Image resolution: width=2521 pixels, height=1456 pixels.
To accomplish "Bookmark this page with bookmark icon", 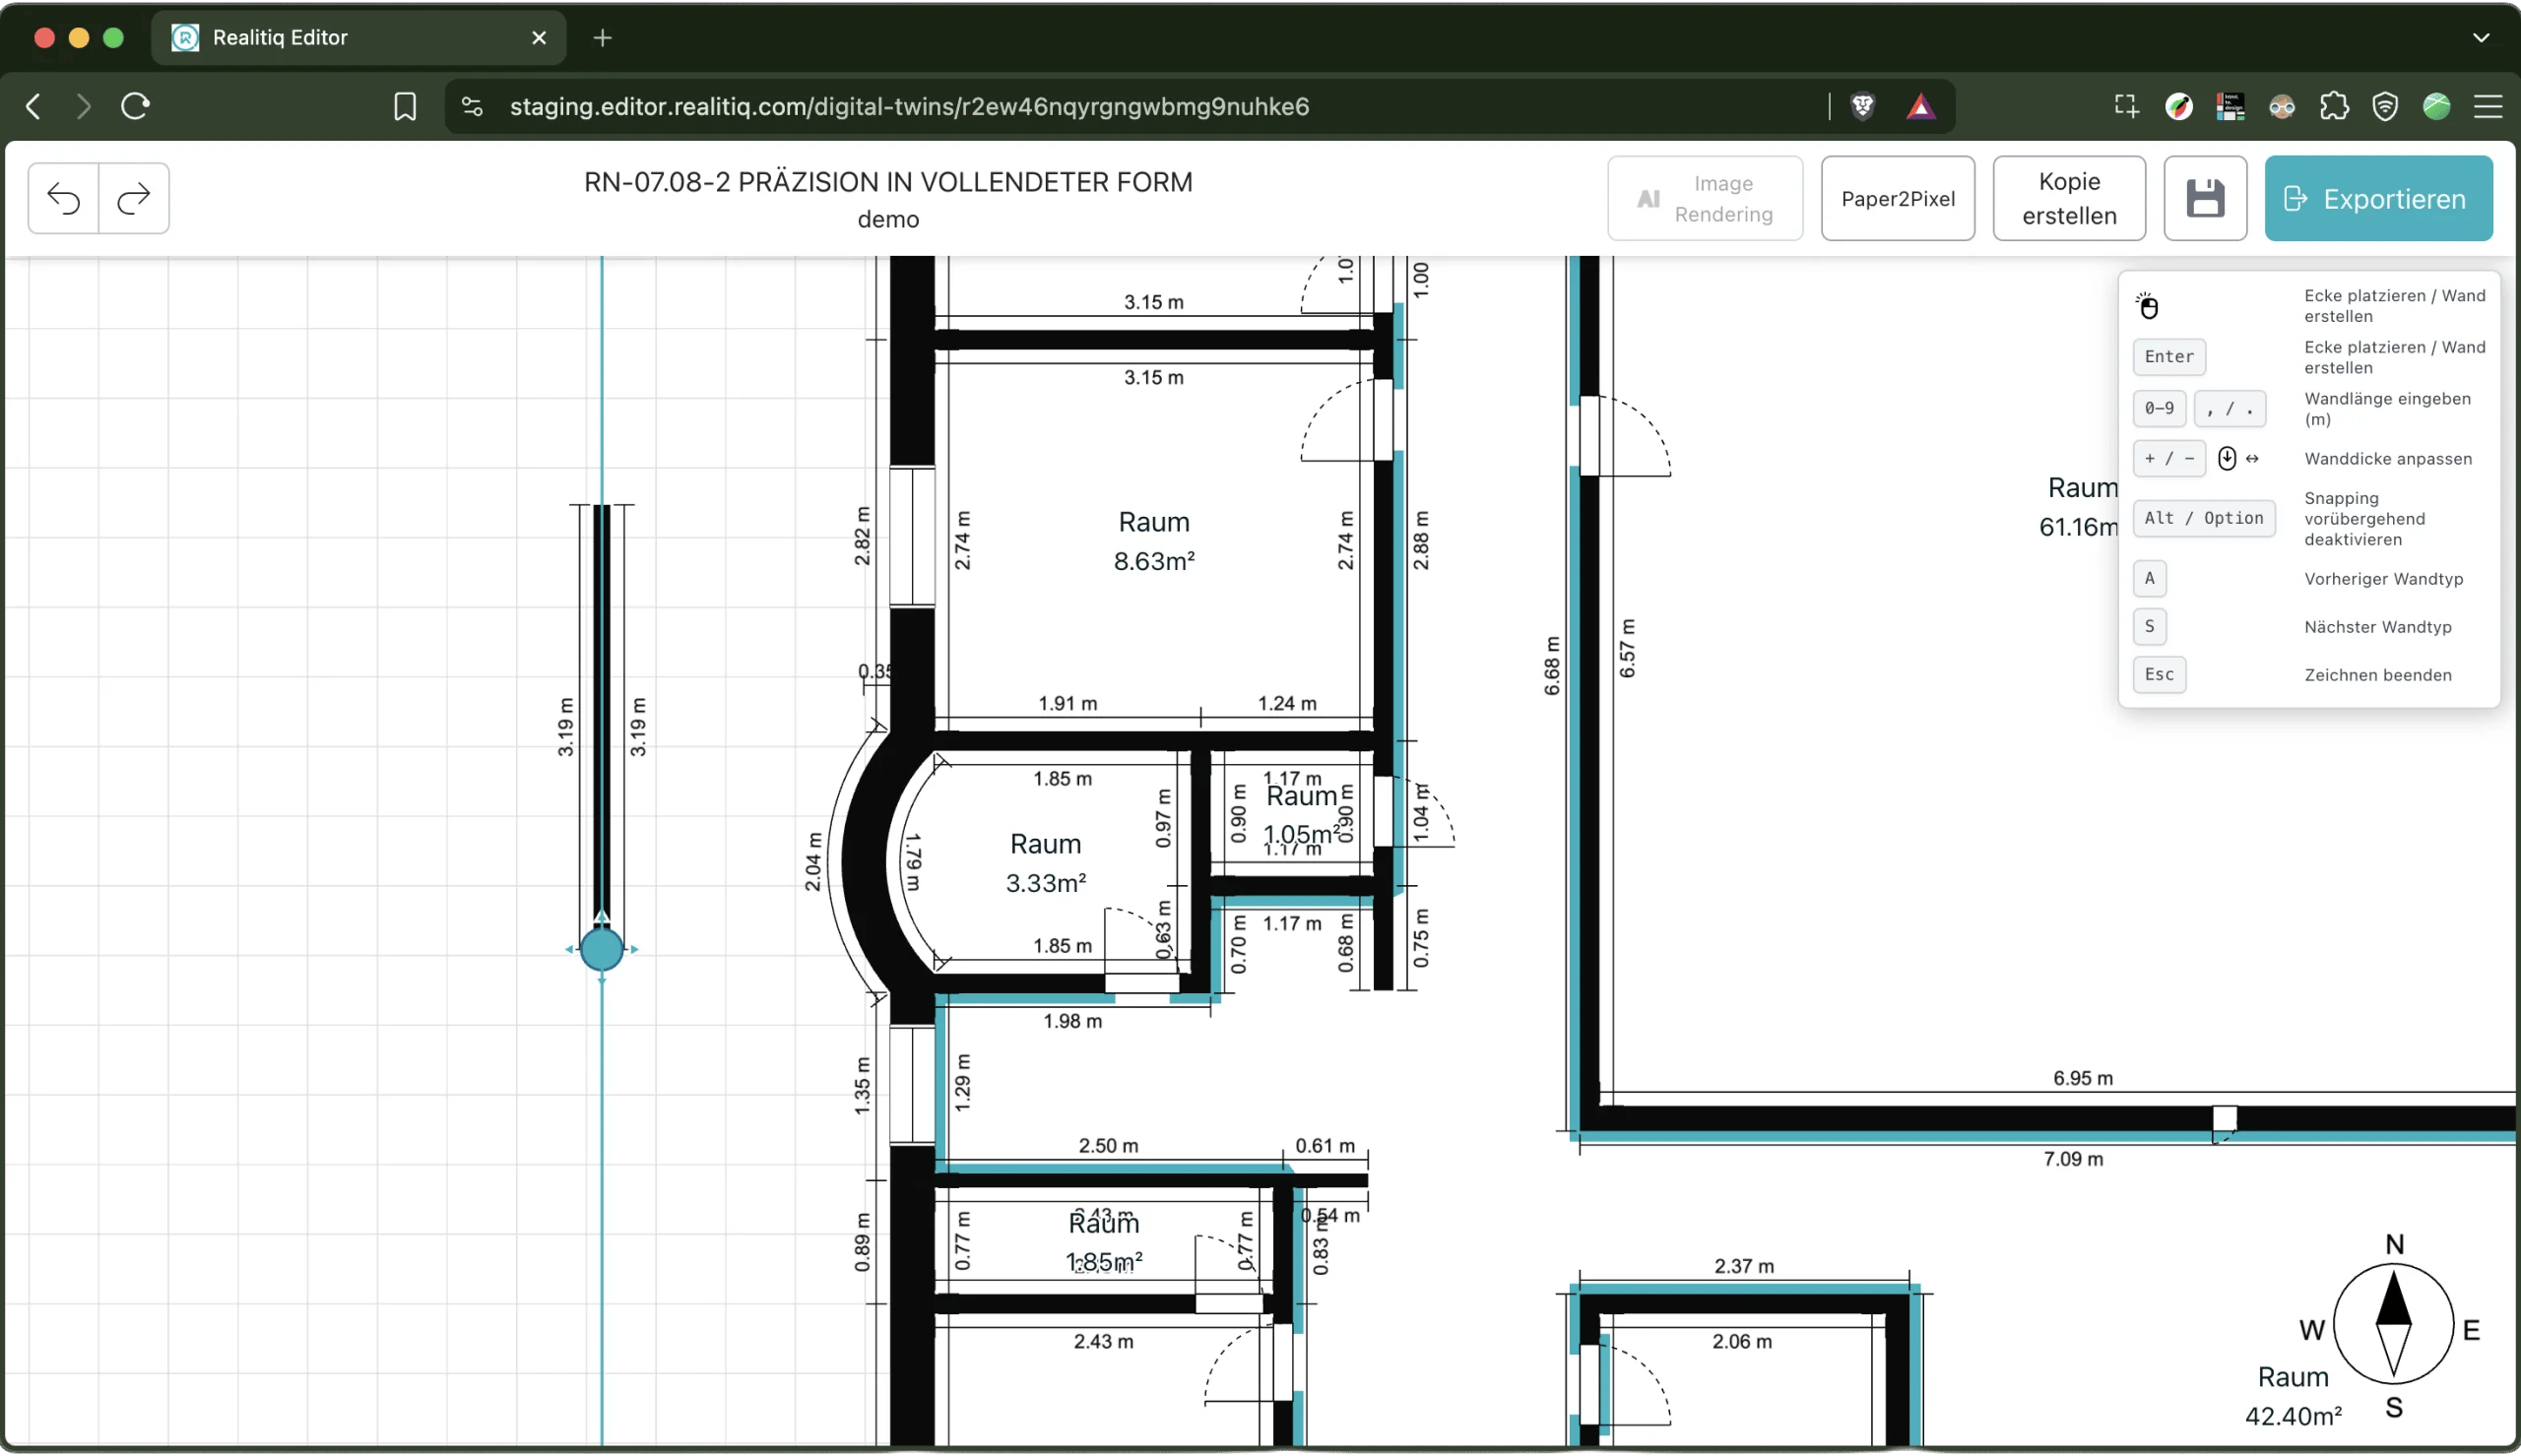I will (405, 106).
